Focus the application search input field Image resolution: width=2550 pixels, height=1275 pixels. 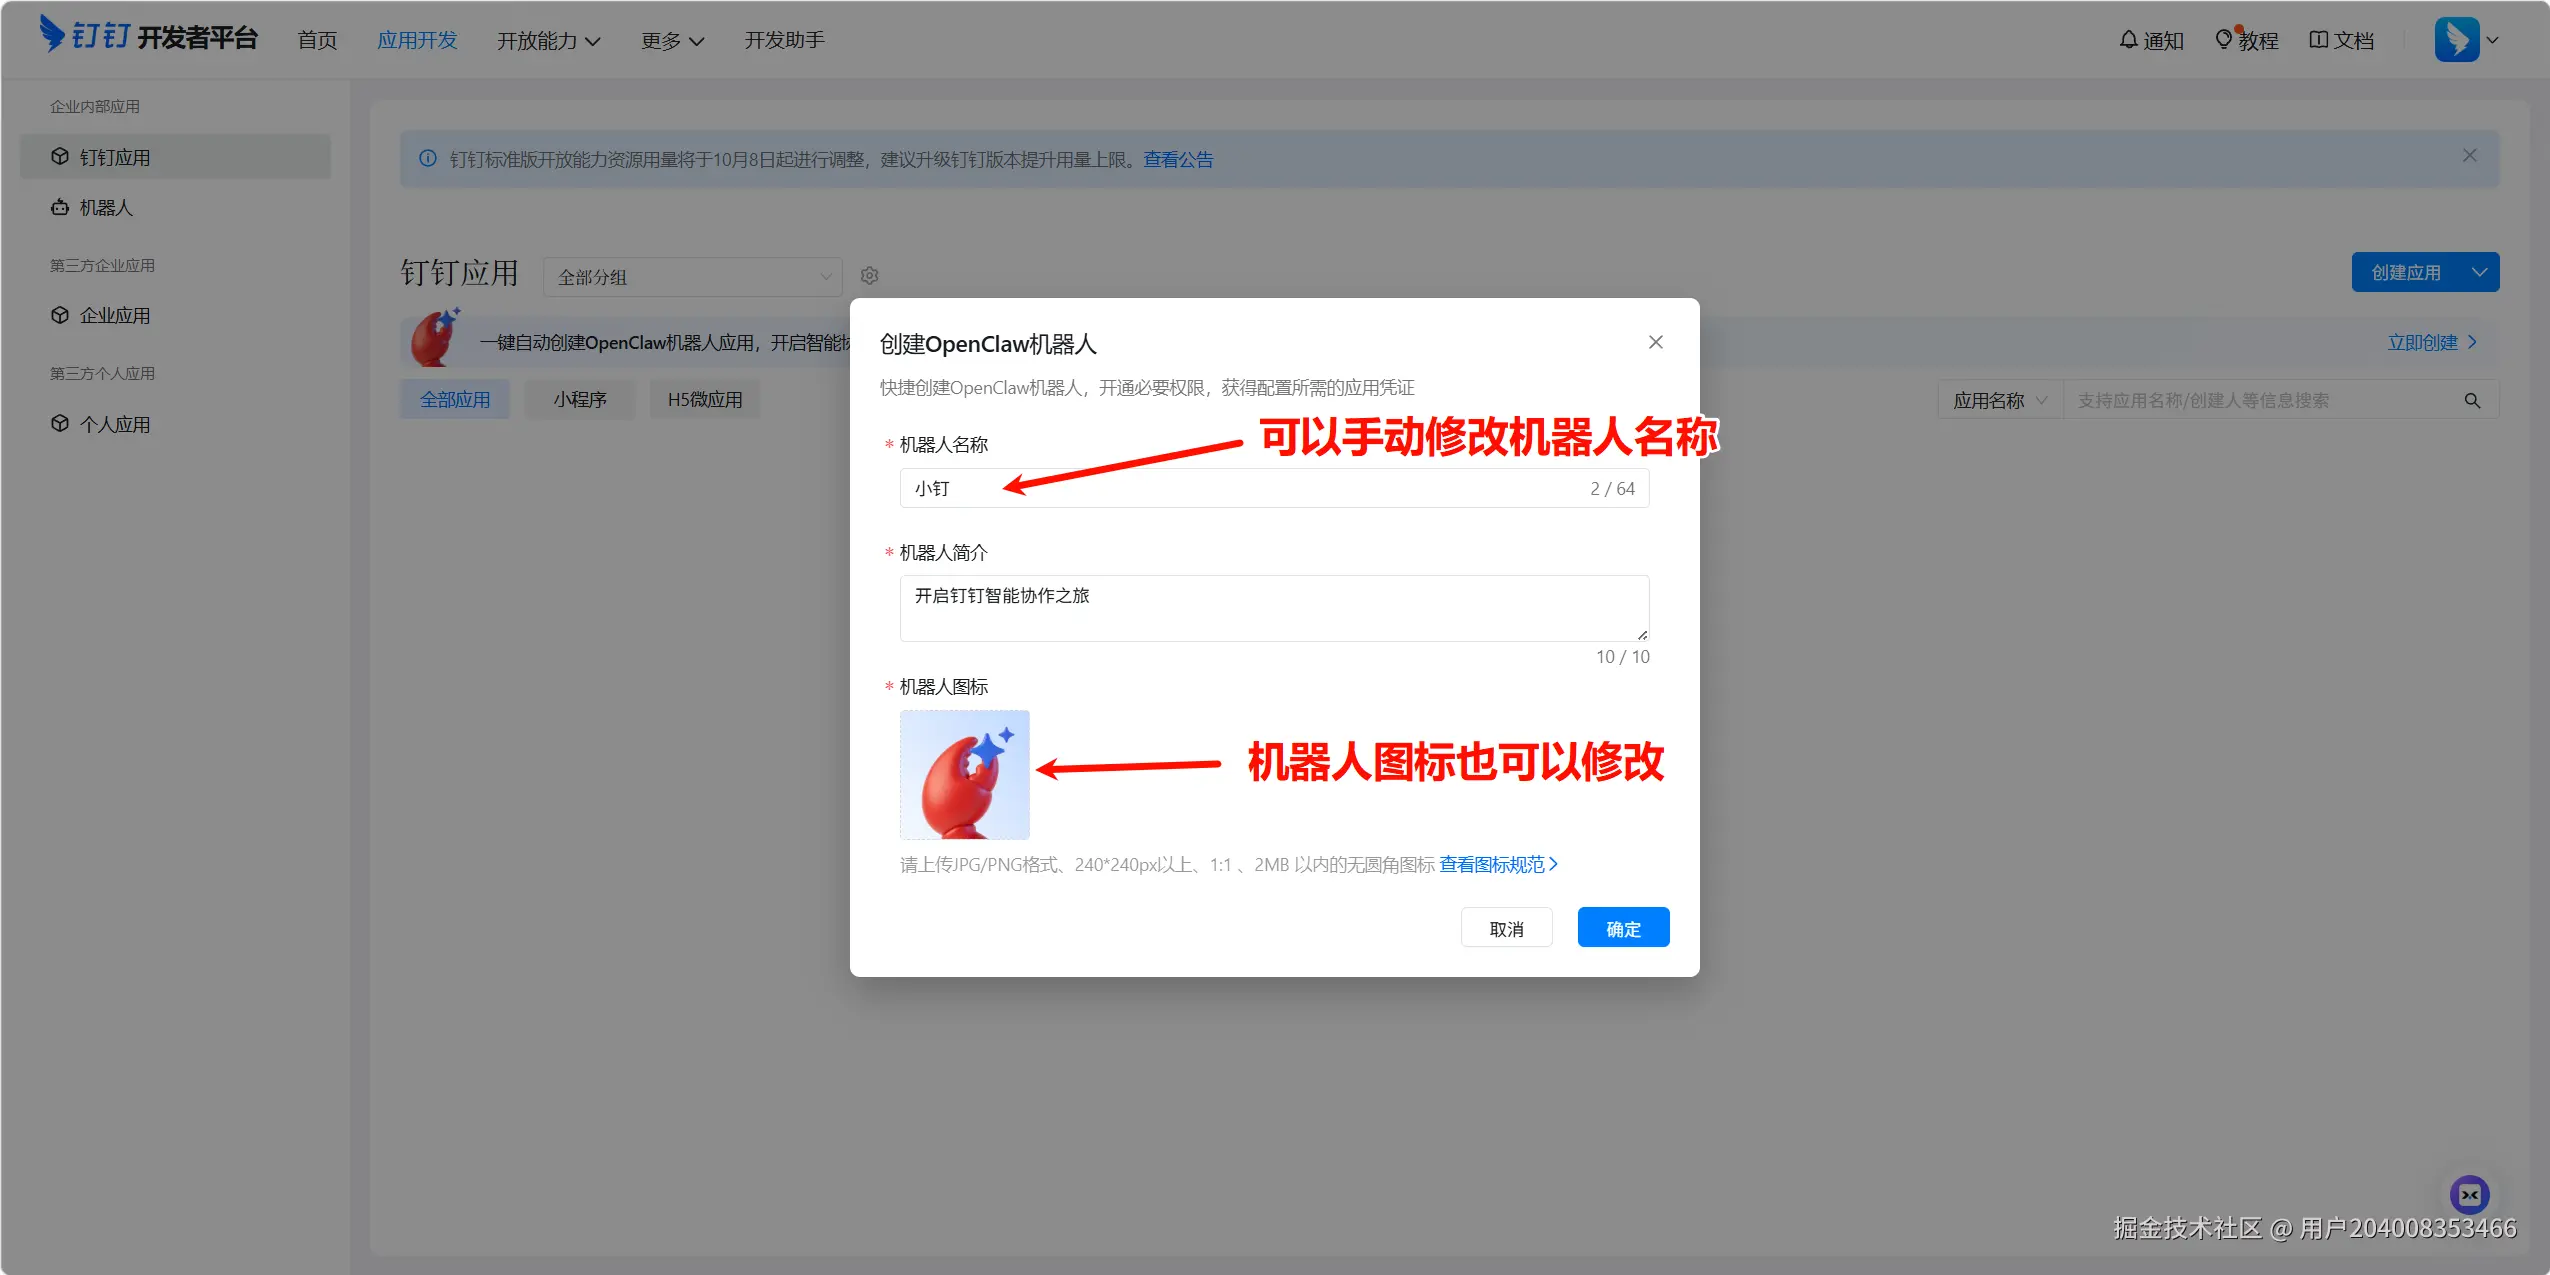2260,400
